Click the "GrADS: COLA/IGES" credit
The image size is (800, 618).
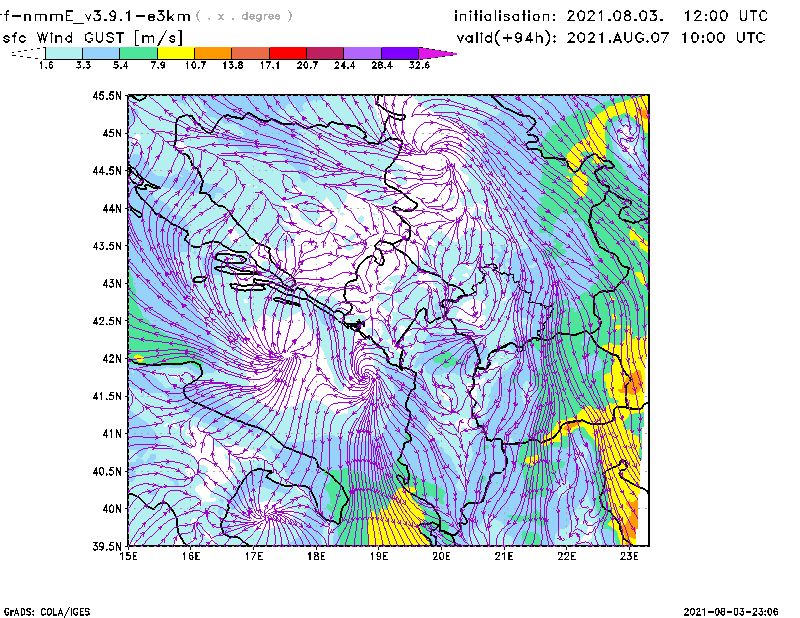(47, 612)
